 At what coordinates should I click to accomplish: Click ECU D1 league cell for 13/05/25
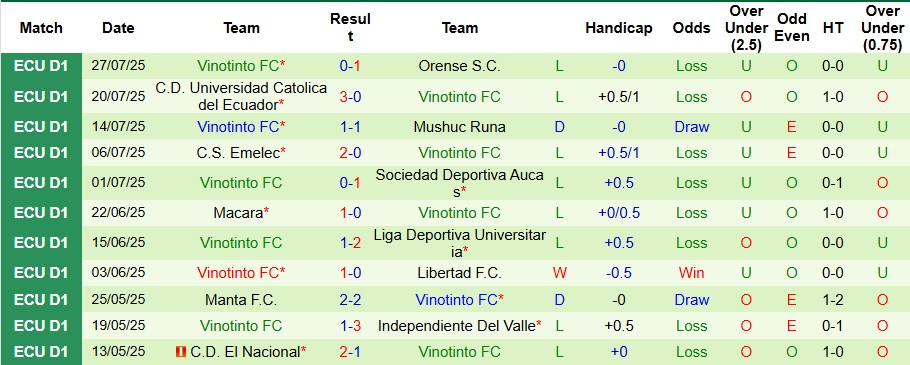pos(41,352)
